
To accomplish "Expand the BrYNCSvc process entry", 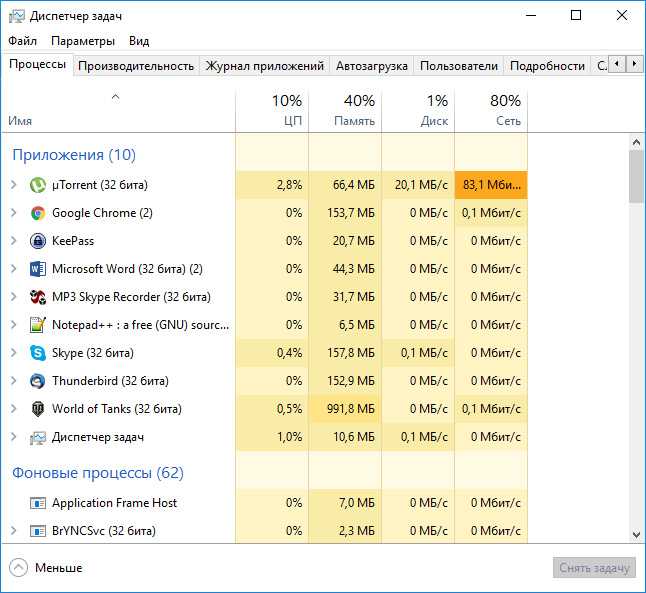I will pyautogui.click(x=14, y=531).
